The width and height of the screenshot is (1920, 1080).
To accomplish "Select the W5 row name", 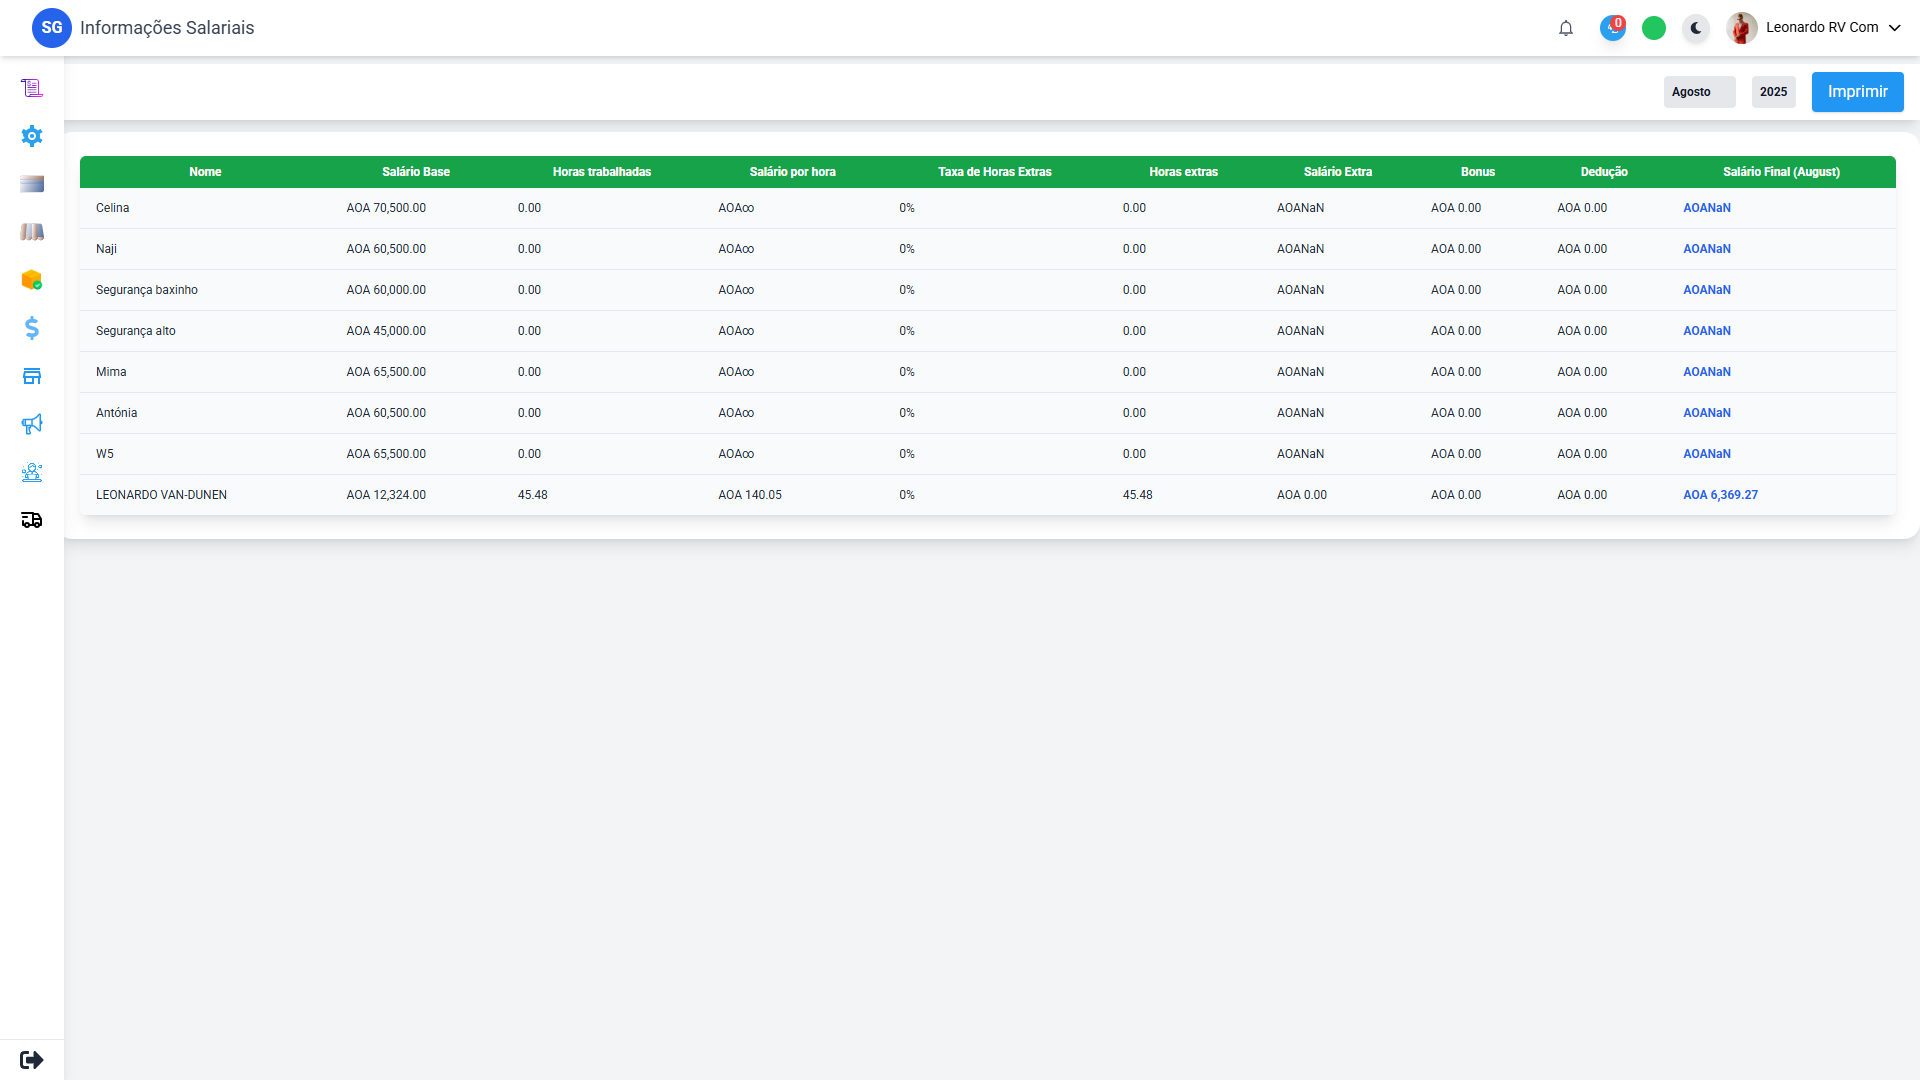I will [x=105, y=454].
